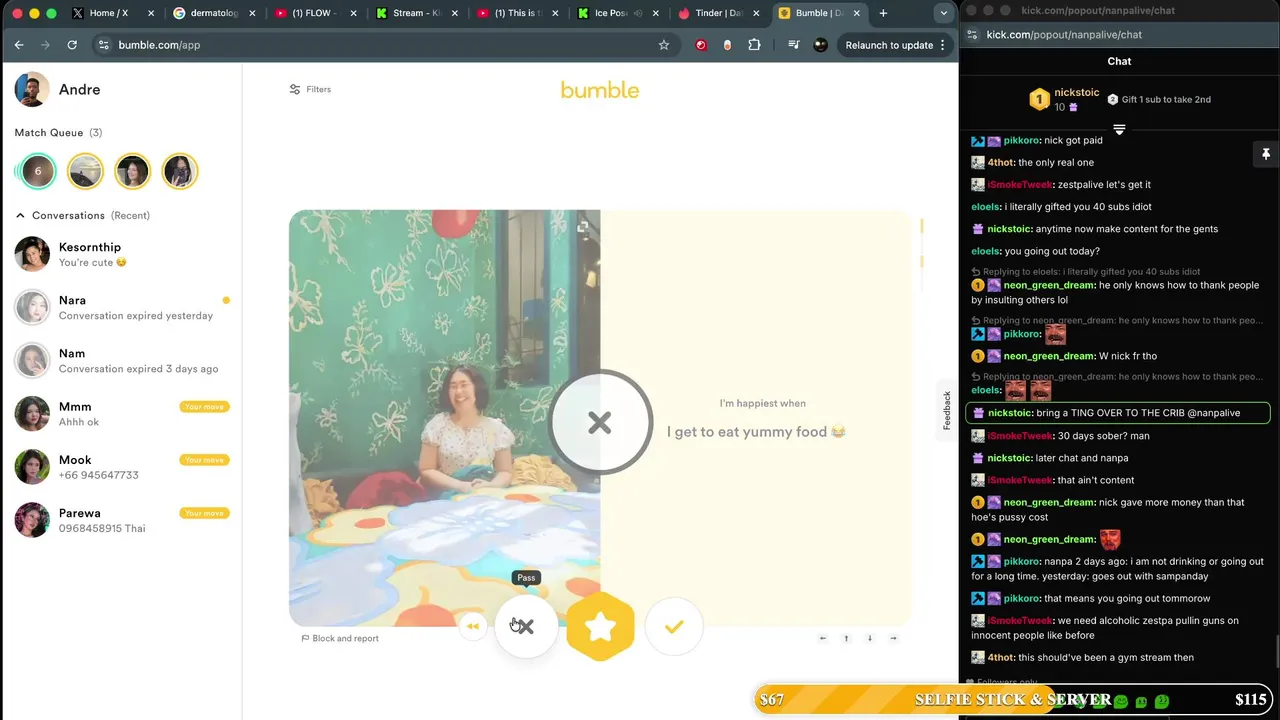Click the profile photo on the card

coord(444,418)
